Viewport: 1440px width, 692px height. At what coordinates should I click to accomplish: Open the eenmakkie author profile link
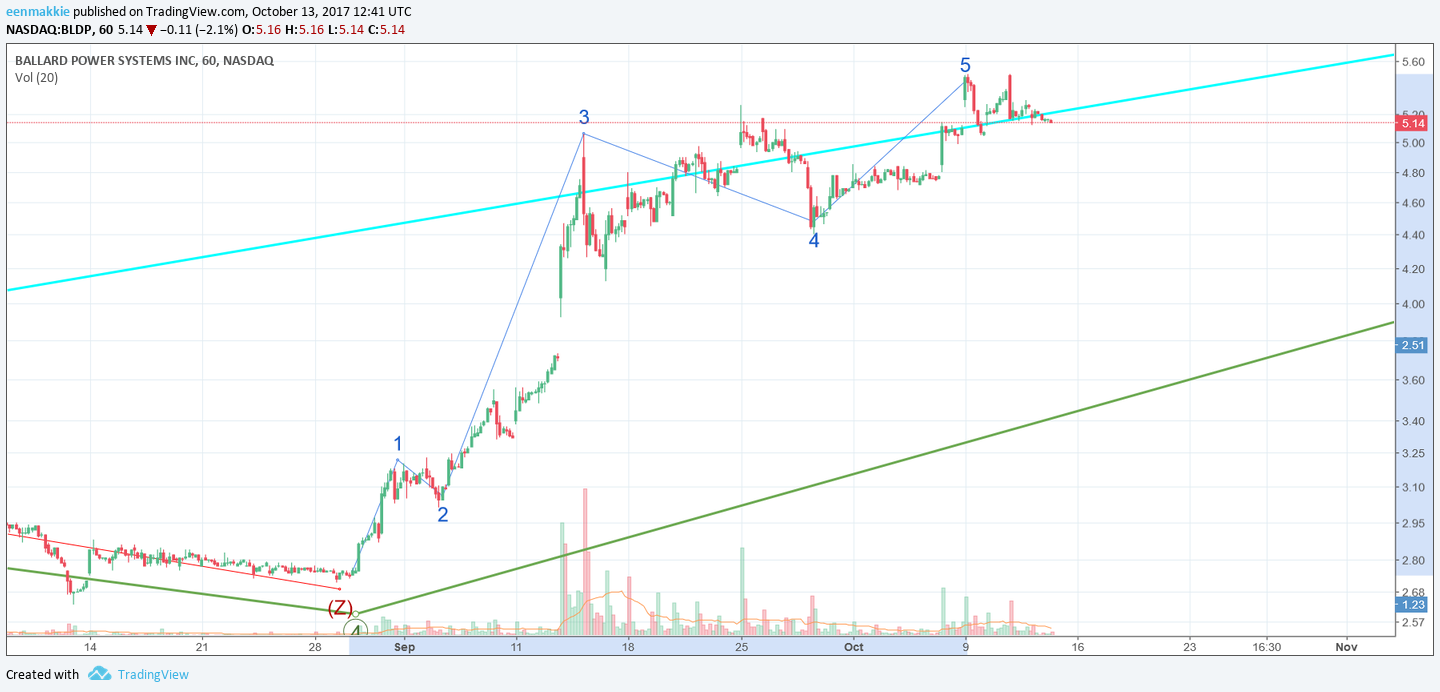tap(38, 11)
